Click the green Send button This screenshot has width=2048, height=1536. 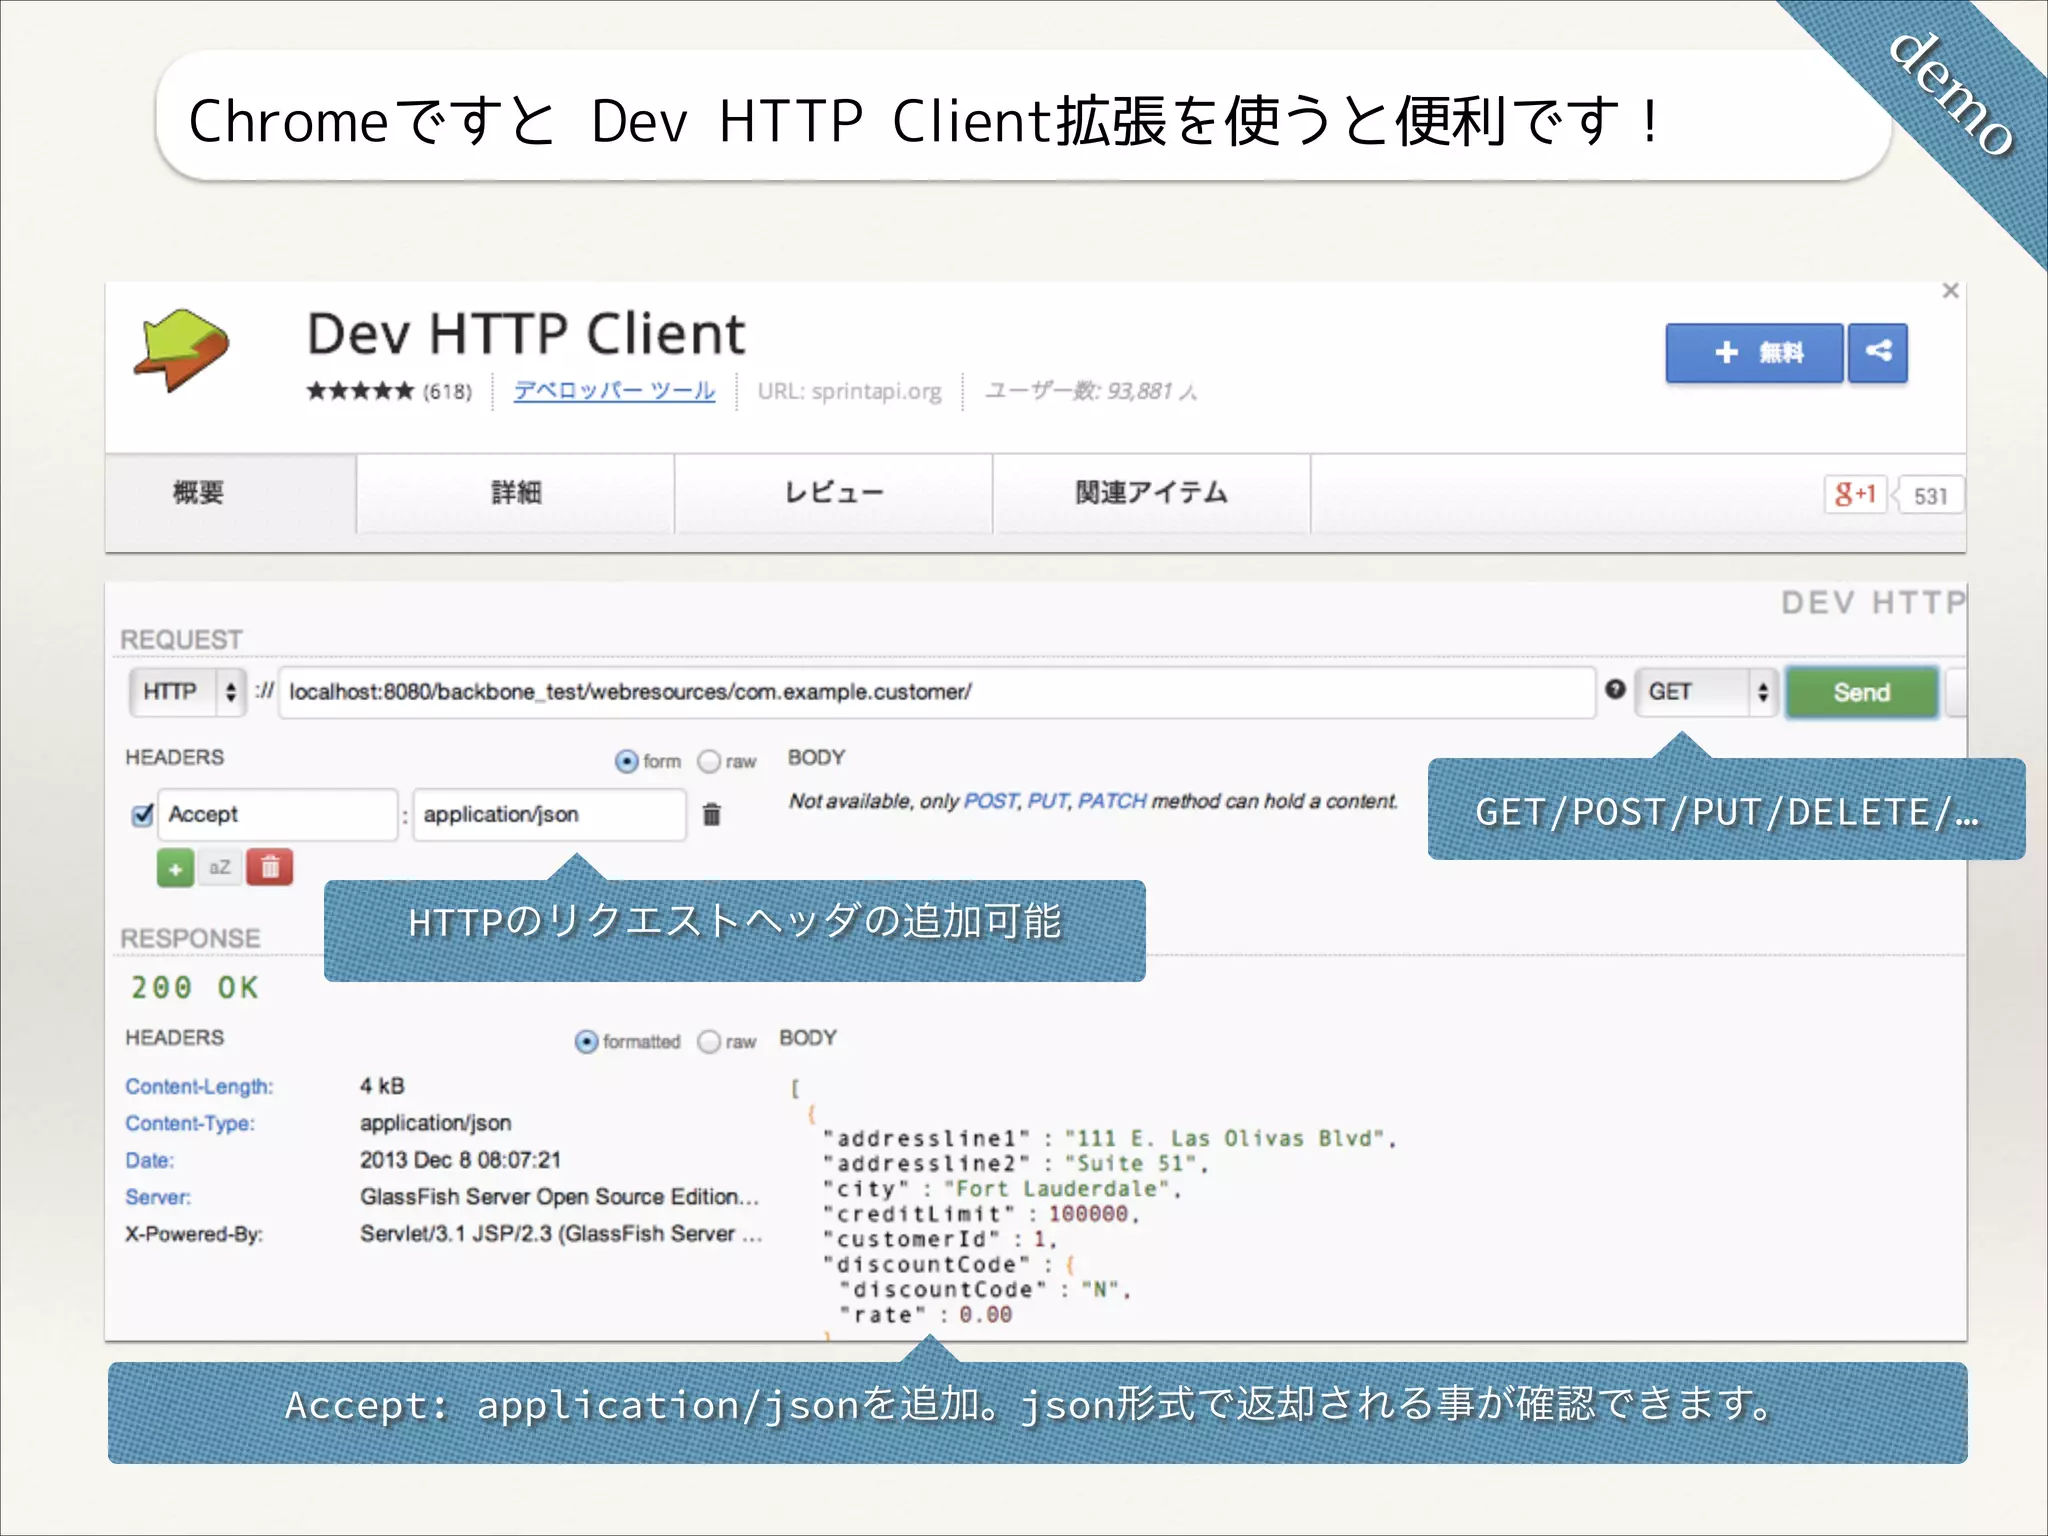point(1862,692)
